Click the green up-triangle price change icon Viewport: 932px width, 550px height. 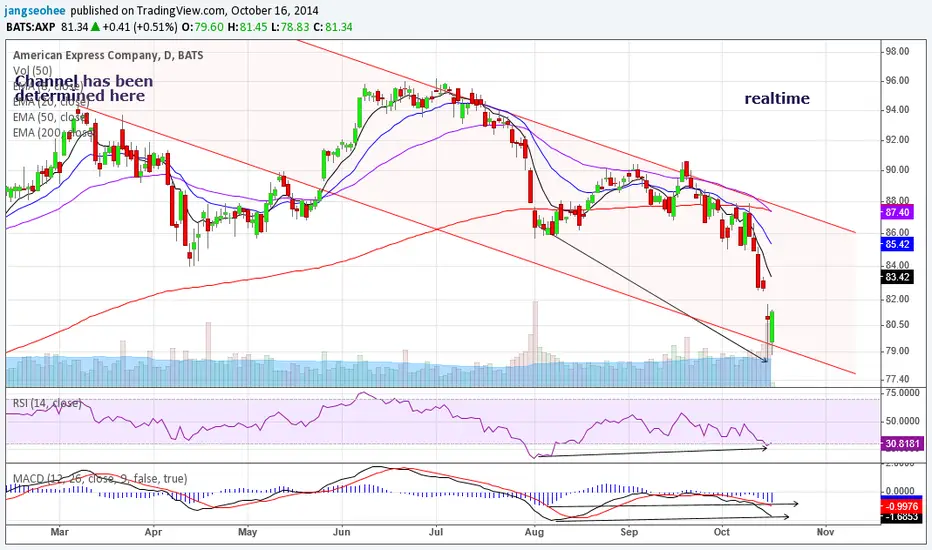tap(95, 27)
